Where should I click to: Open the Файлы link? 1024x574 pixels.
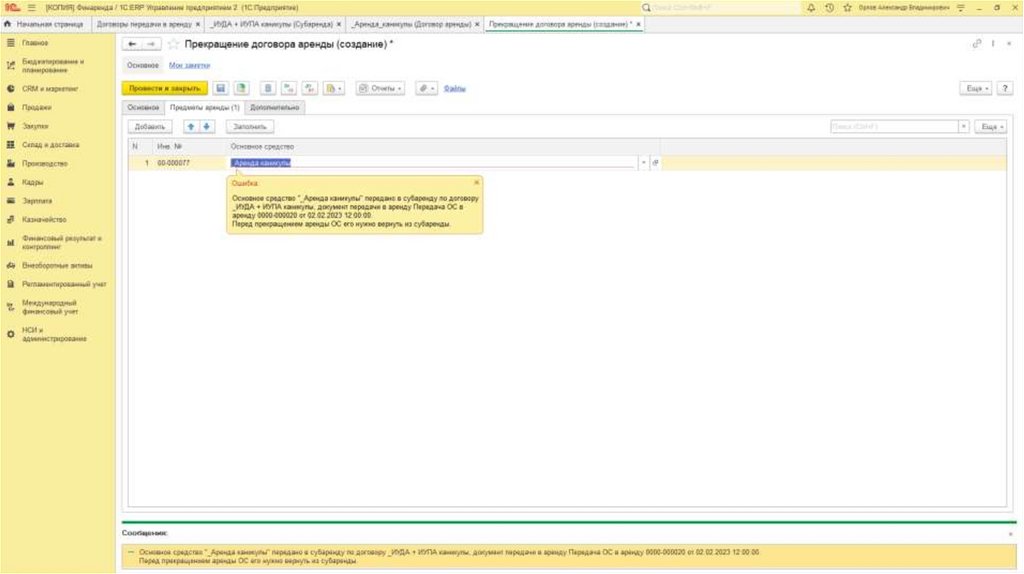click(x=455, y=88)
